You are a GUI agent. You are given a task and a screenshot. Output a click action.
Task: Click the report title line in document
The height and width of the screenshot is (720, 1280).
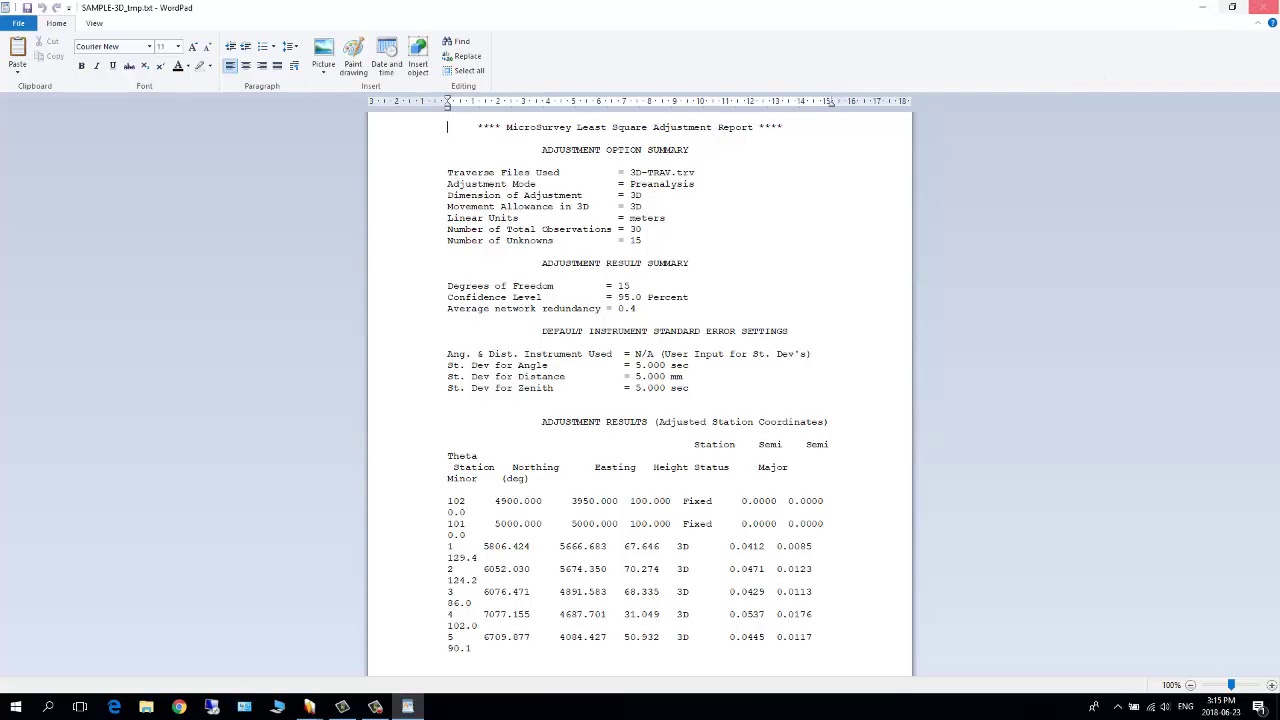click(x=630, y=127)
